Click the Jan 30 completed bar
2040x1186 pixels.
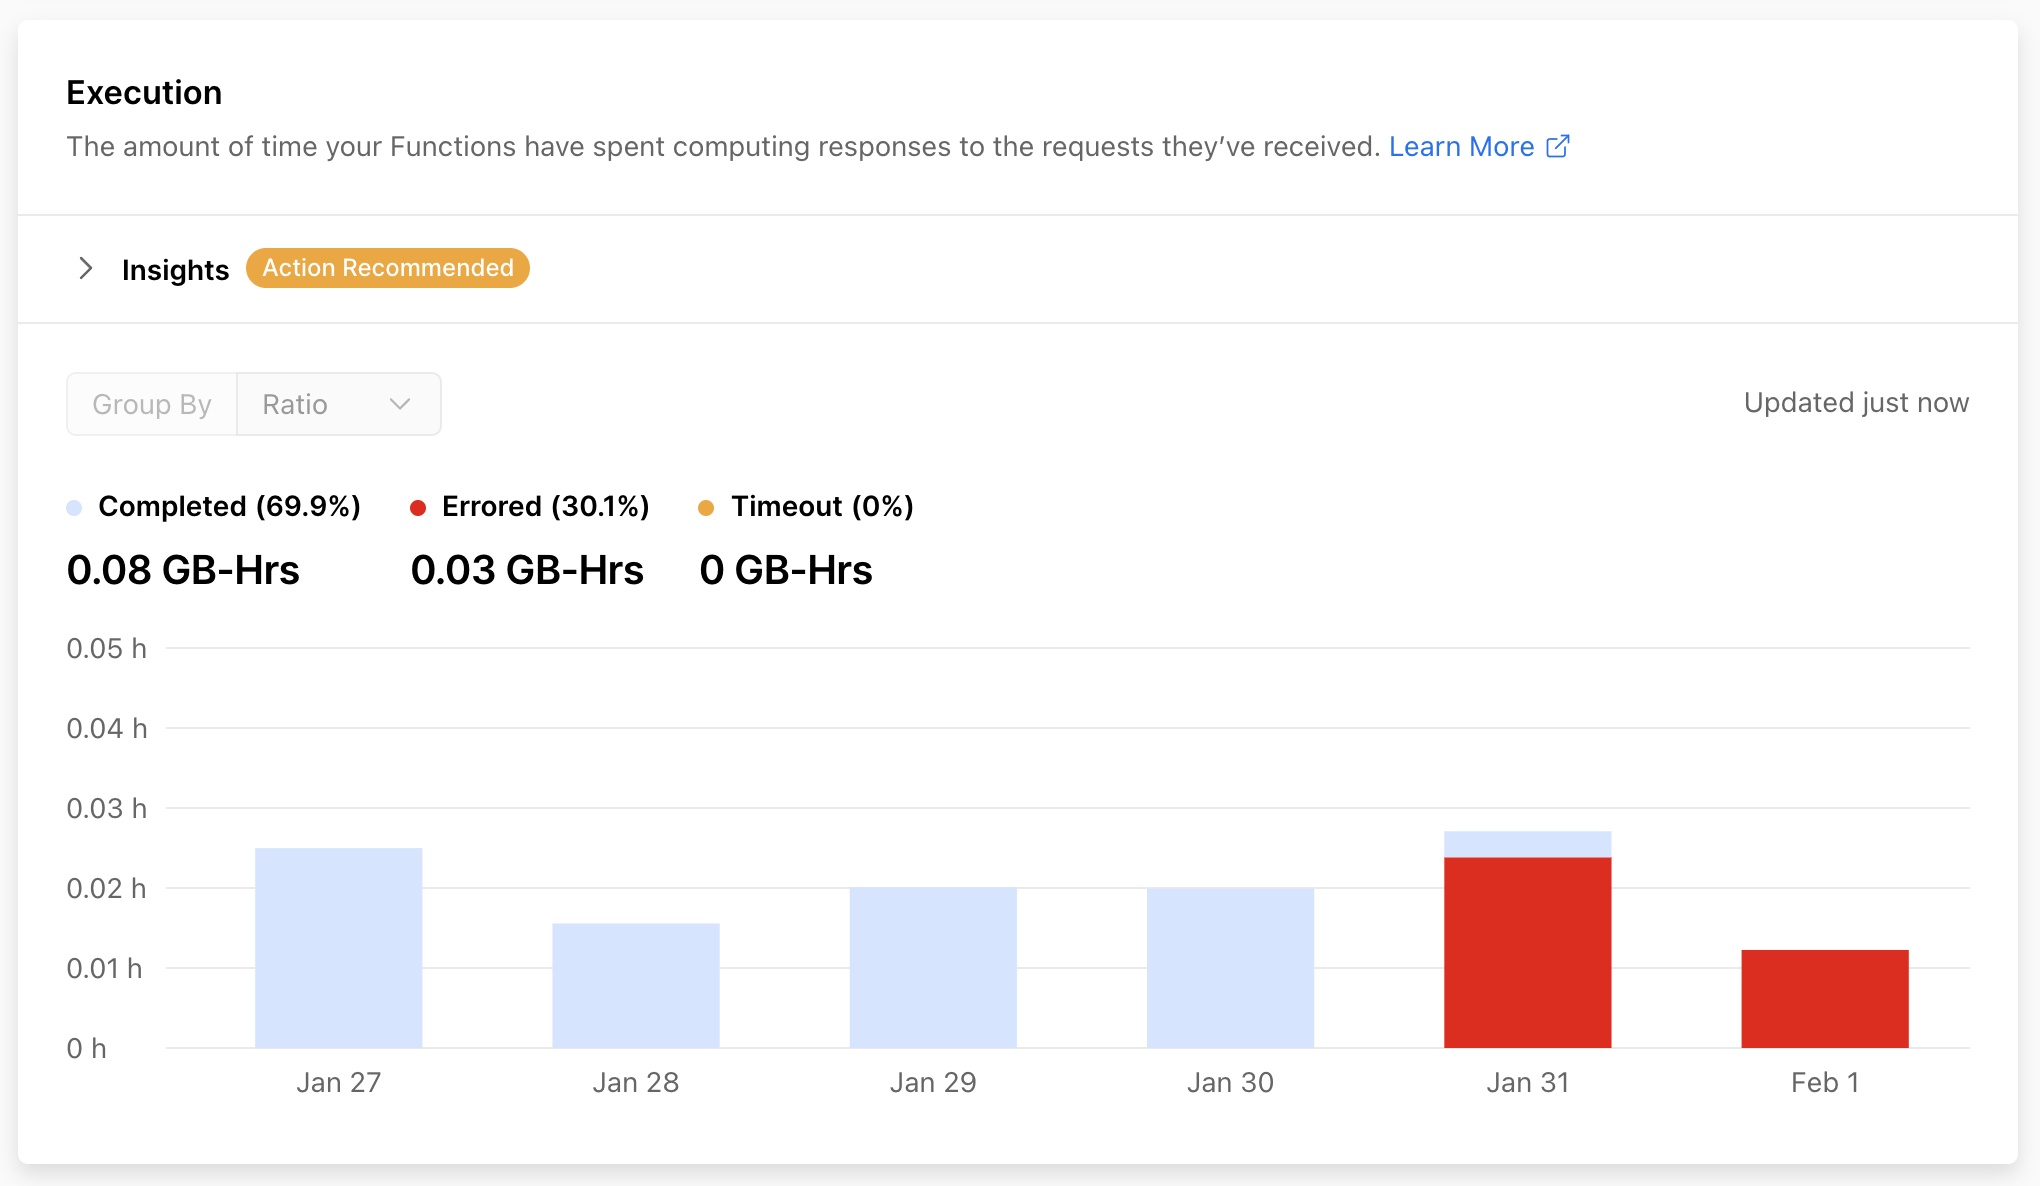[x=1230, y=968]
